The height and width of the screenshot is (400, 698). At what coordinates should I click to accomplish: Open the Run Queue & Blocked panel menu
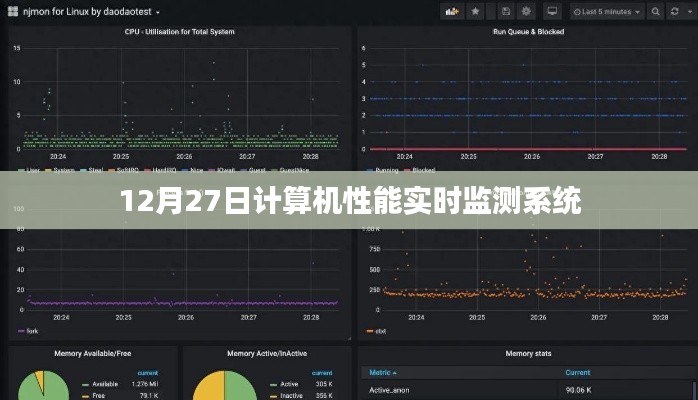pos(528,32)
